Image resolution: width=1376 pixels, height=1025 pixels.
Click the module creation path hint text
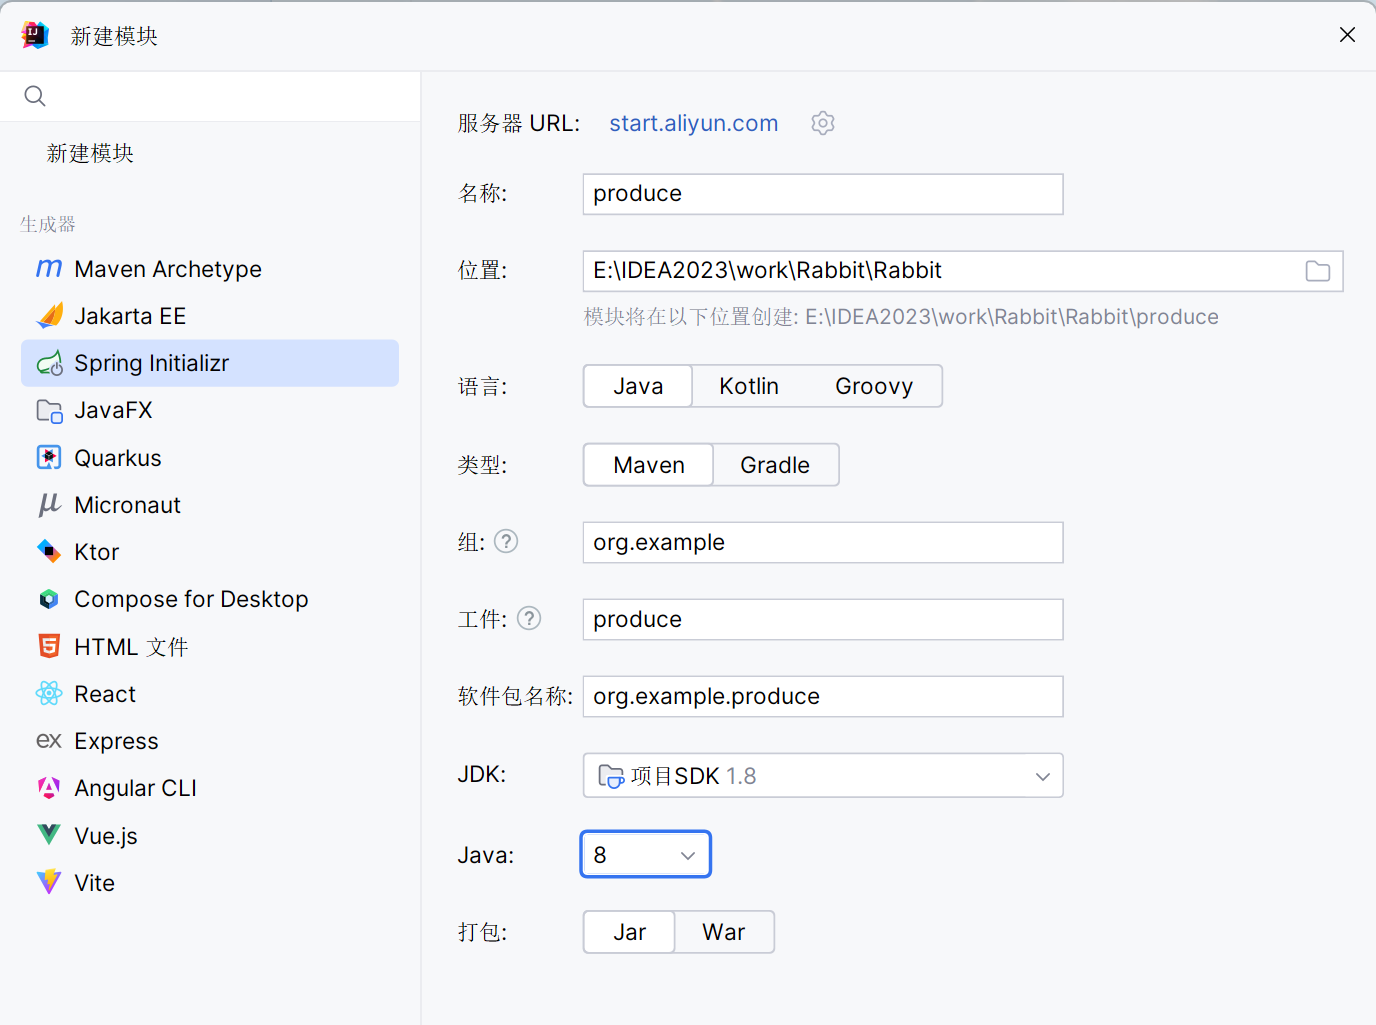[x=901, y=317]
